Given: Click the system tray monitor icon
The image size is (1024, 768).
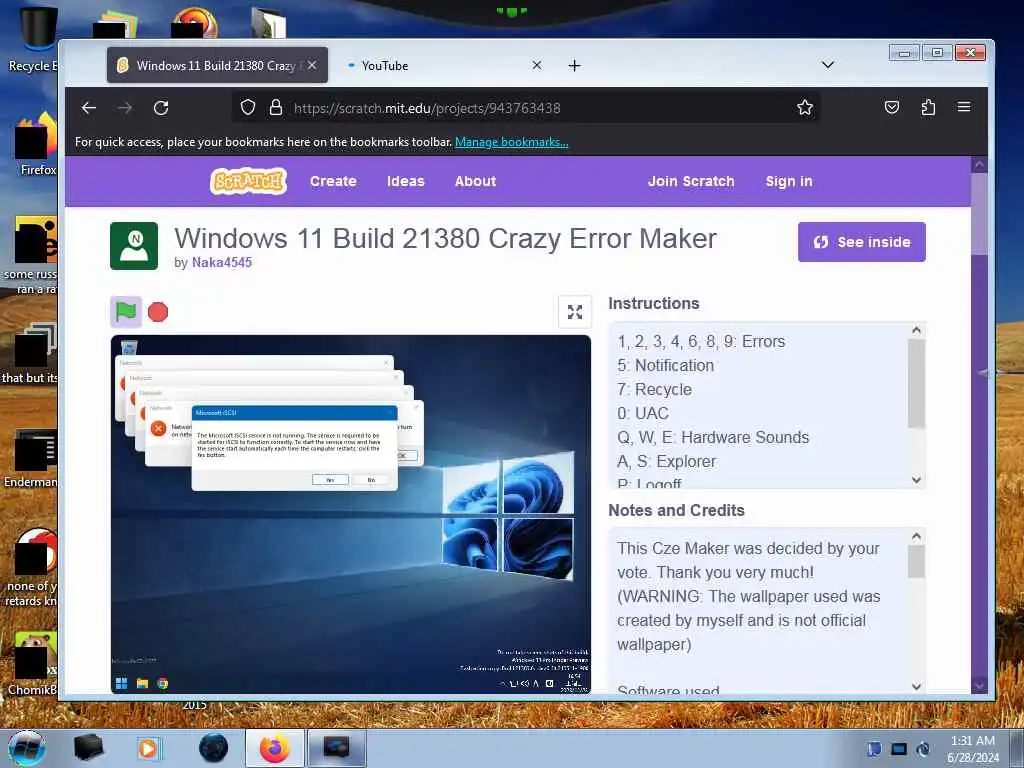Looking at the screenshot, I should click(899, 749).
